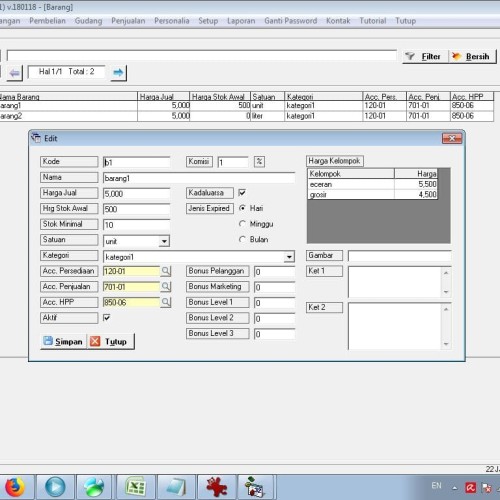Toggle the Kadaluarsa checkbox
The width and height of the screenshot is (500, 500).
(242, 193)
